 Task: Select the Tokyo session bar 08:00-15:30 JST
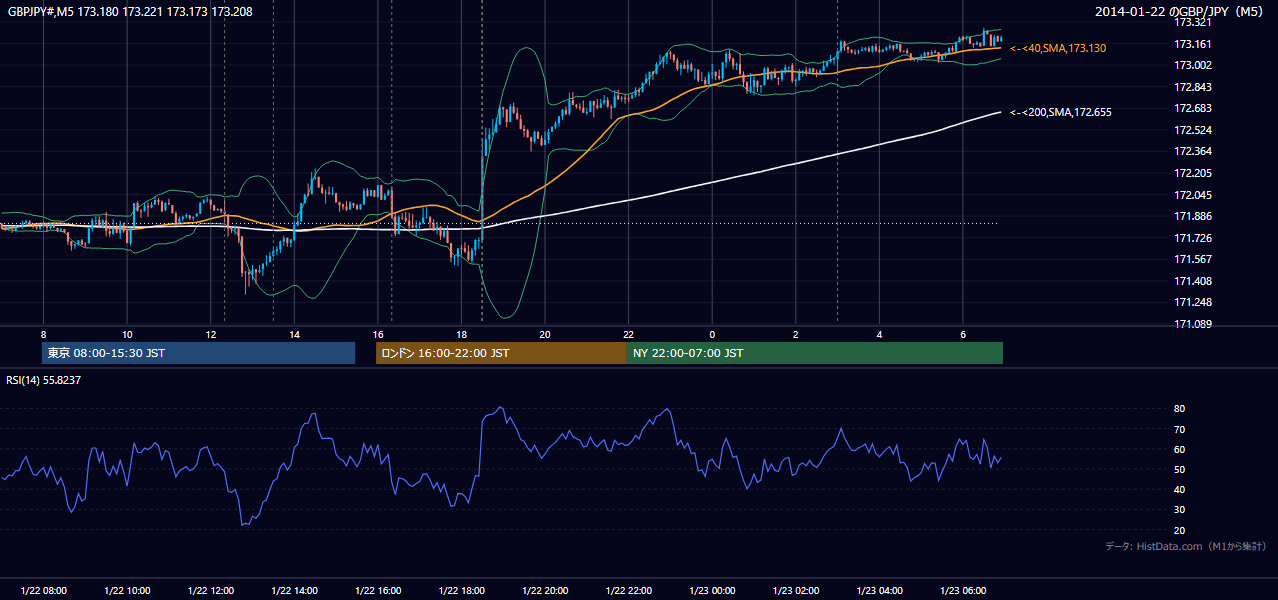pos(198,353)
